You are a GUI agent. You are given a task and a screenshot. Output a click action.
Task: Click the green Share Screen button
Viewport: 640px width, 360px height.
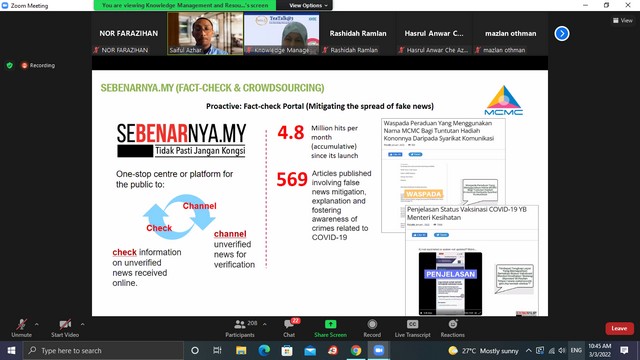click(x=330, y=328)
